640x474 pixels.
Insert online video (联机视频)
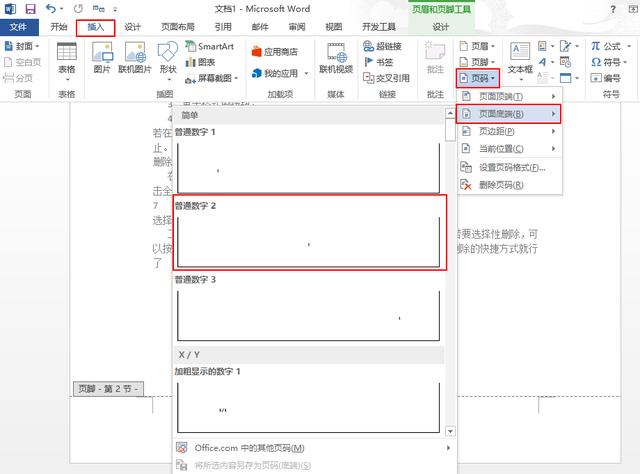(336, 58)
